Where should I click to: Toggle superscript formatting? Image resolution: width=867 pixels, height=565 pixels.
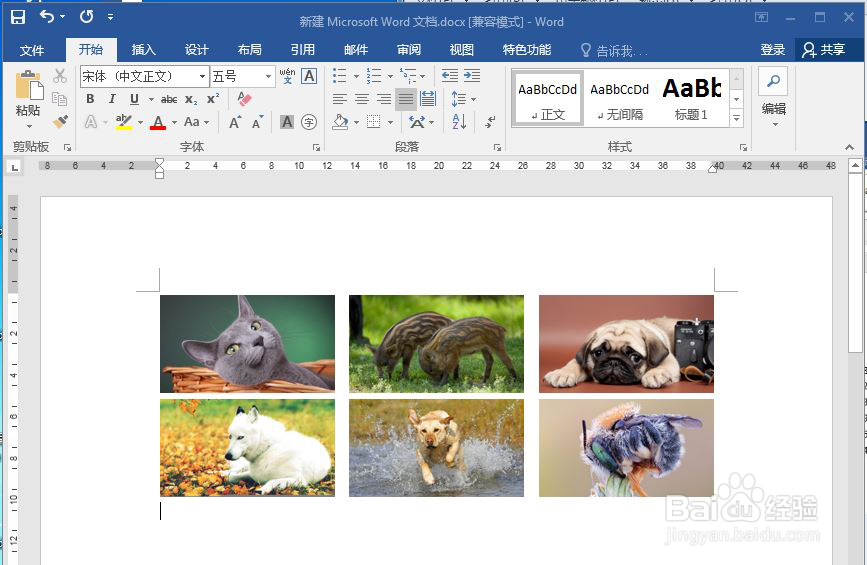click(213, 99)
